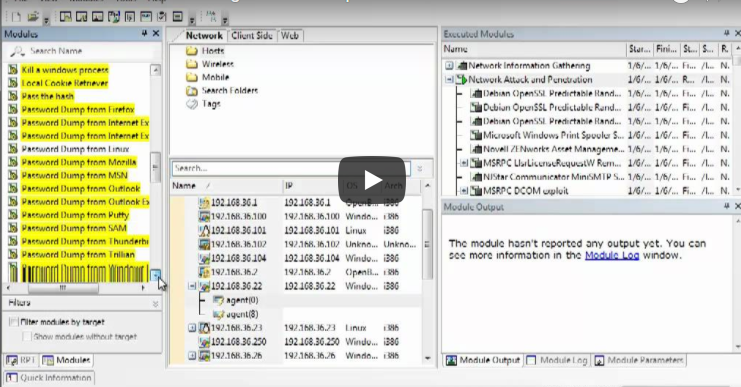Image resolution: width=741 pixels, height=387 pixels.
Task: Click the search magnifier icon in Modules
Action: 17,51
